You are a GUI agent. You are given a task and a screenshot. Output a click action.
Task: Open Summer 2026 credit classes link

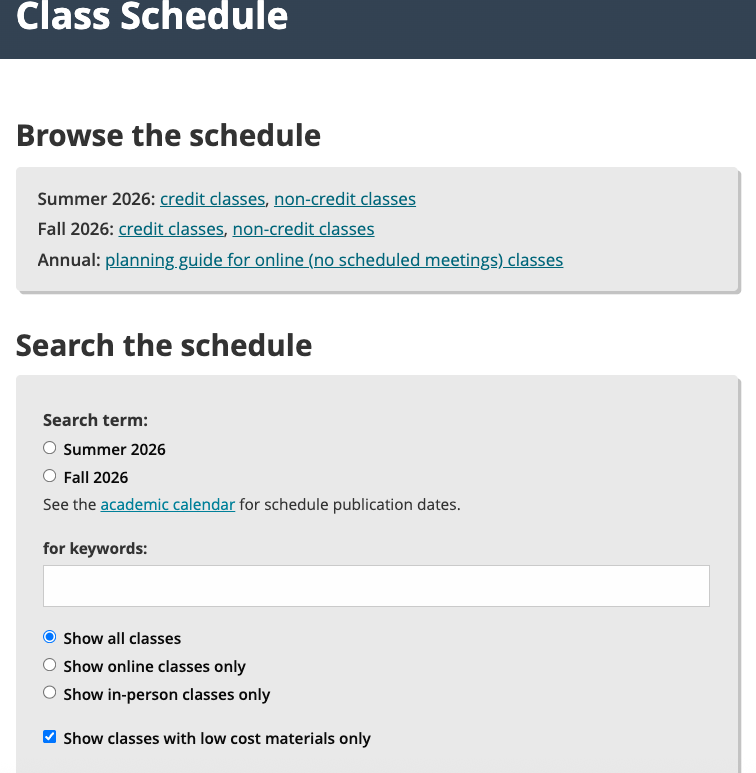(212, 199)
